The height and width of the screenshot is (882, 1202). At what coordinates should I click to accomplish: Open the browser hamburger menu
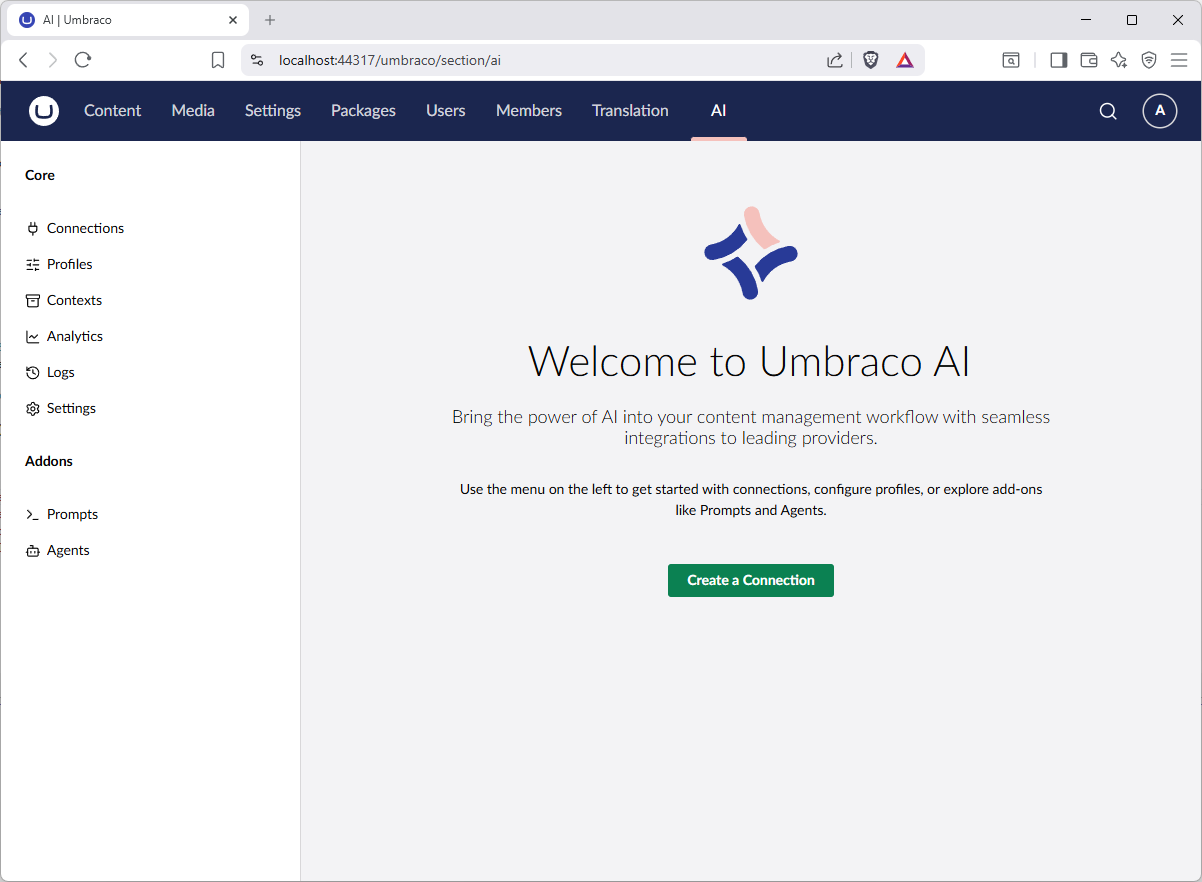click(x=1179, y=60)
